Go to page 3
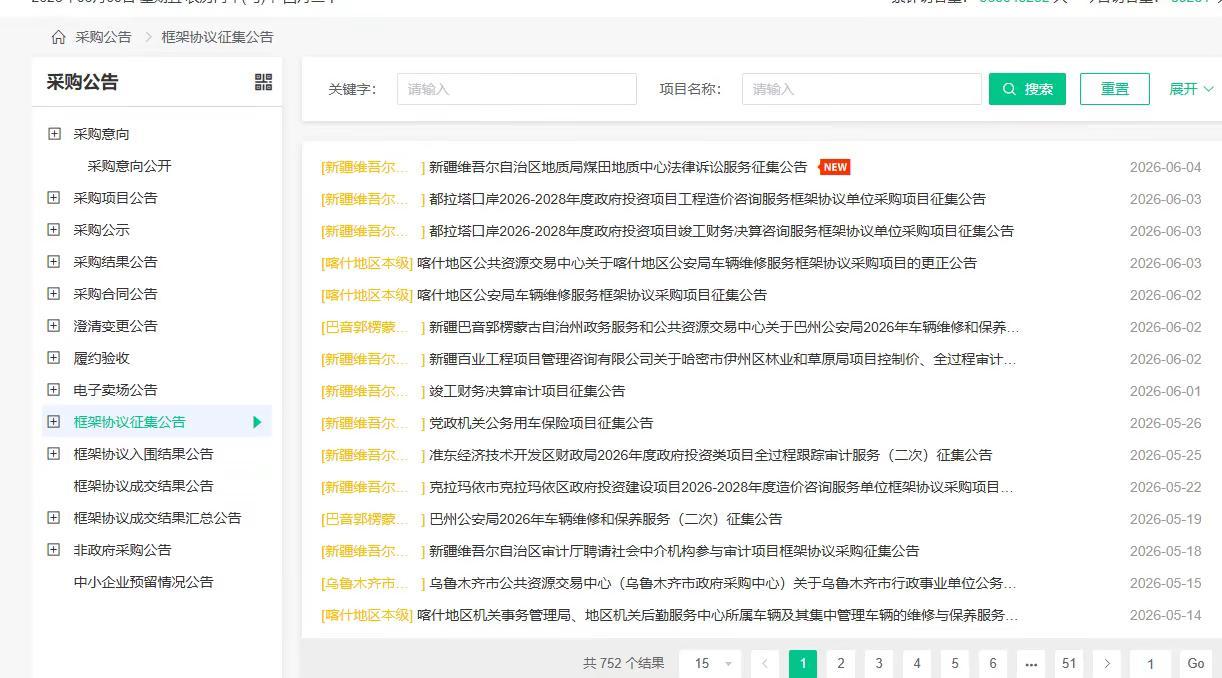This screenshot has height=678, width=1222. pyautogui.click(x=879, y=663)
